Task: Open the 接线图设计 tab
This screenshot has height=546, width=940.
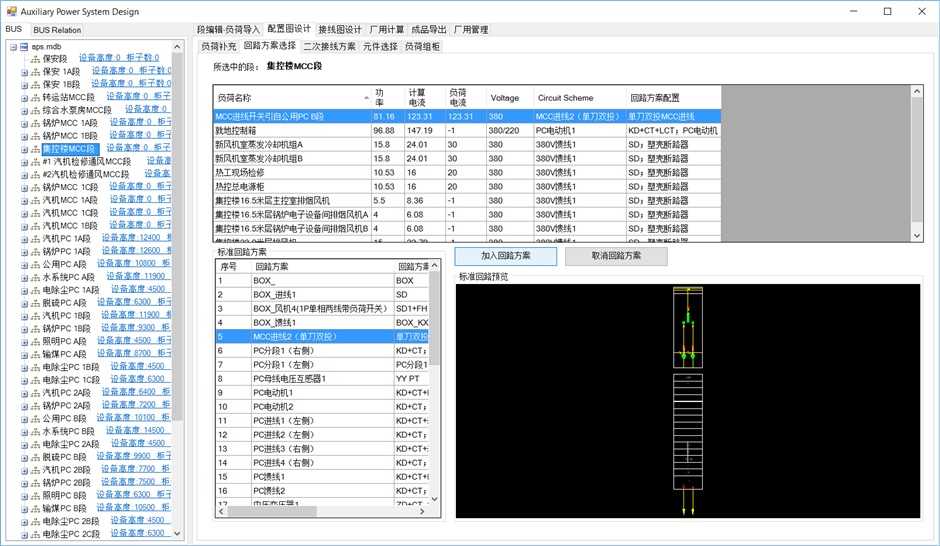Action: (x=340, y=30)
